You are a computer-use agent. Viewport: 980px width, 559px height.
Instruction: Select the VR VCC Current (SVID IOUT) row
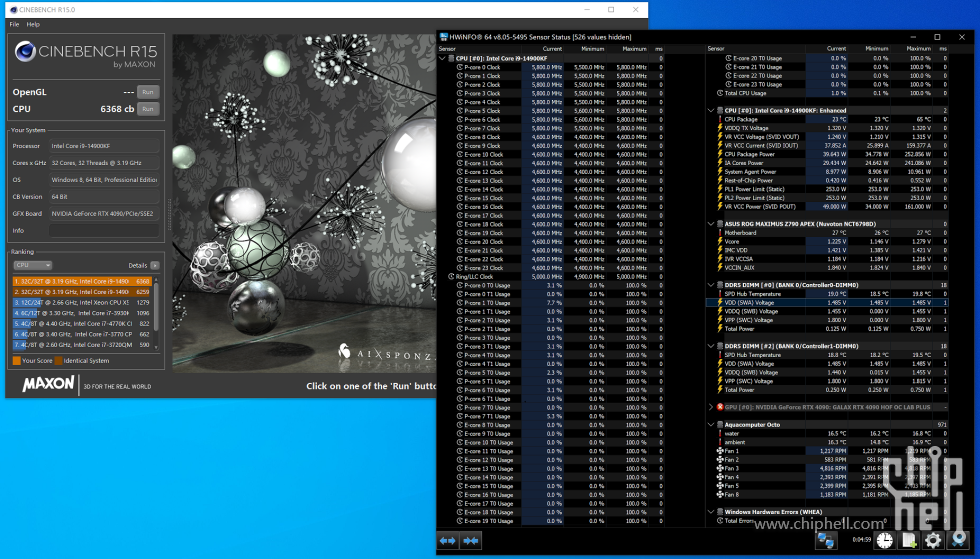(828, 145)
